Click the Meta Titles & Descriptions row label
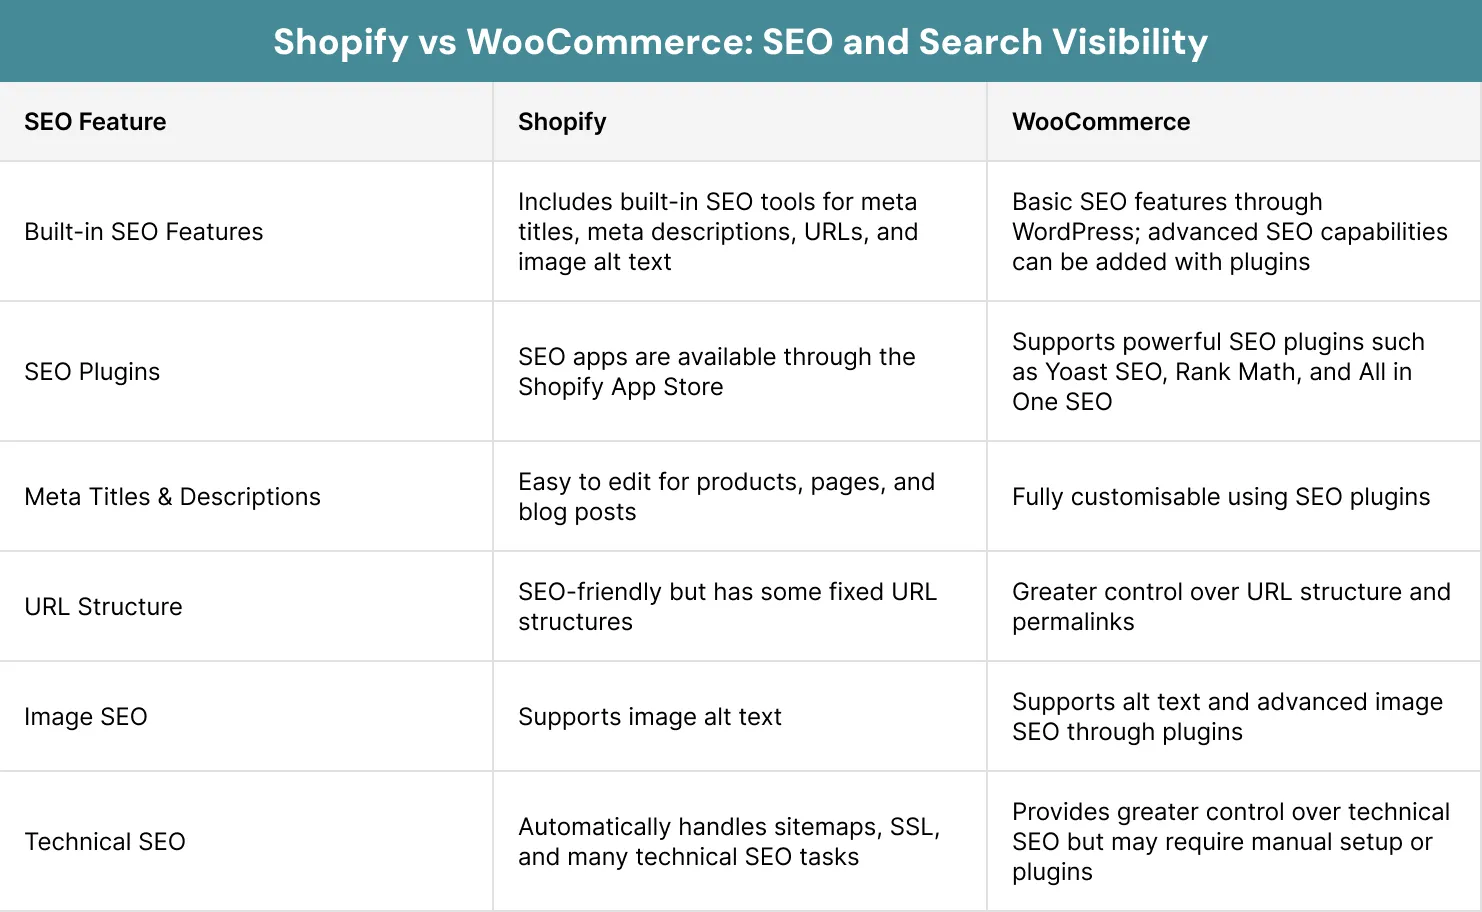The width and height of the screenshot is (1482, 912). [172, 497]
